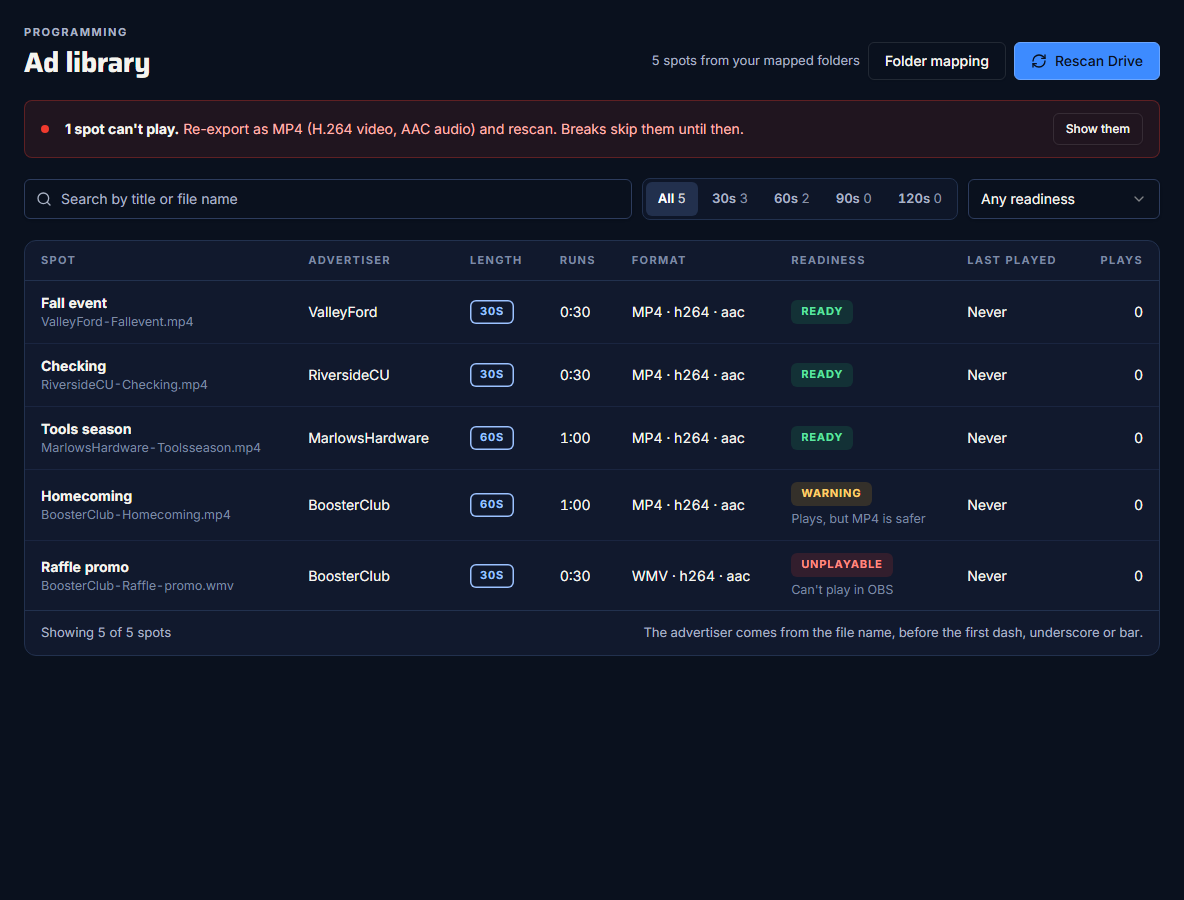The height and width of the screenshot is (900, 1184).
Task: Click the 1:00 runtime in Tools season row
Action: click(x=575, y=438)
